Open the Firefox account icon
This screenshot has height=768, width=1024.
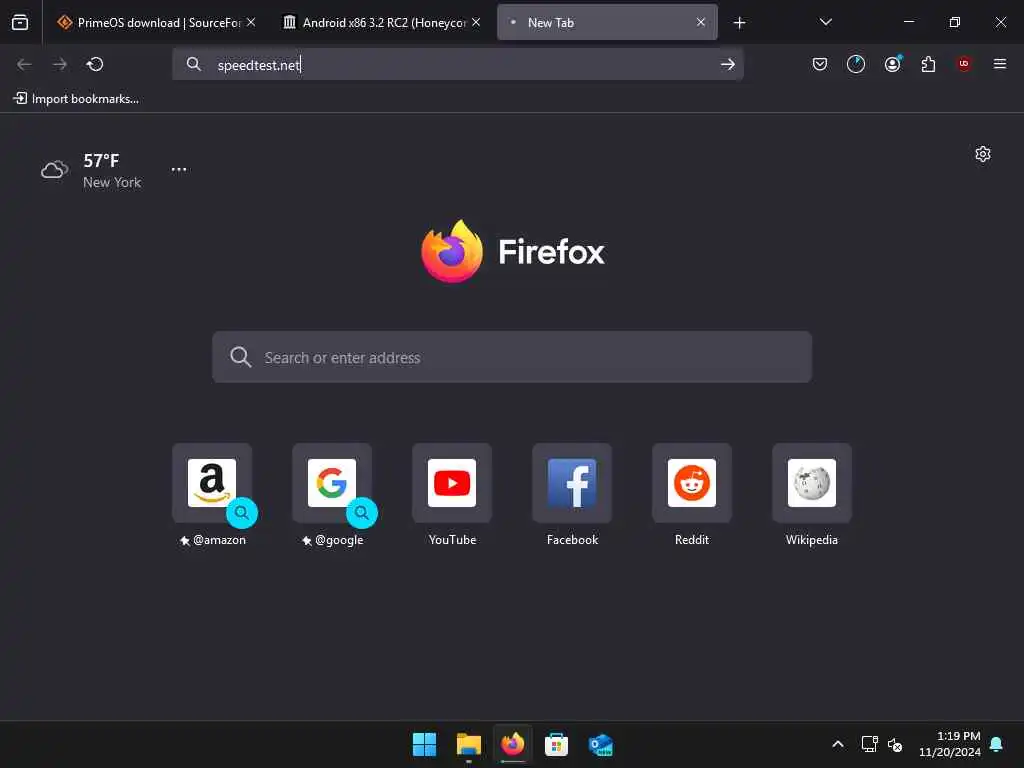tap(892, 64)
